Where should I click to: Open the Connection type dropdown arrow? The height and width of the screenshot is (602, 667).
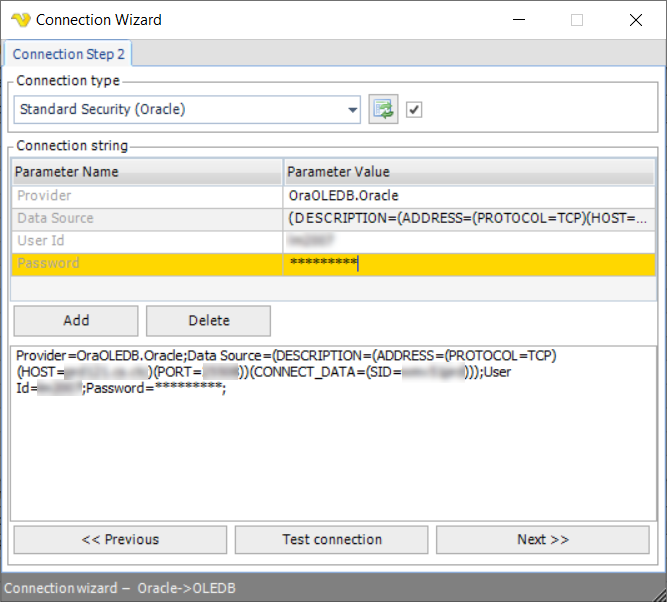coord(352,110)
